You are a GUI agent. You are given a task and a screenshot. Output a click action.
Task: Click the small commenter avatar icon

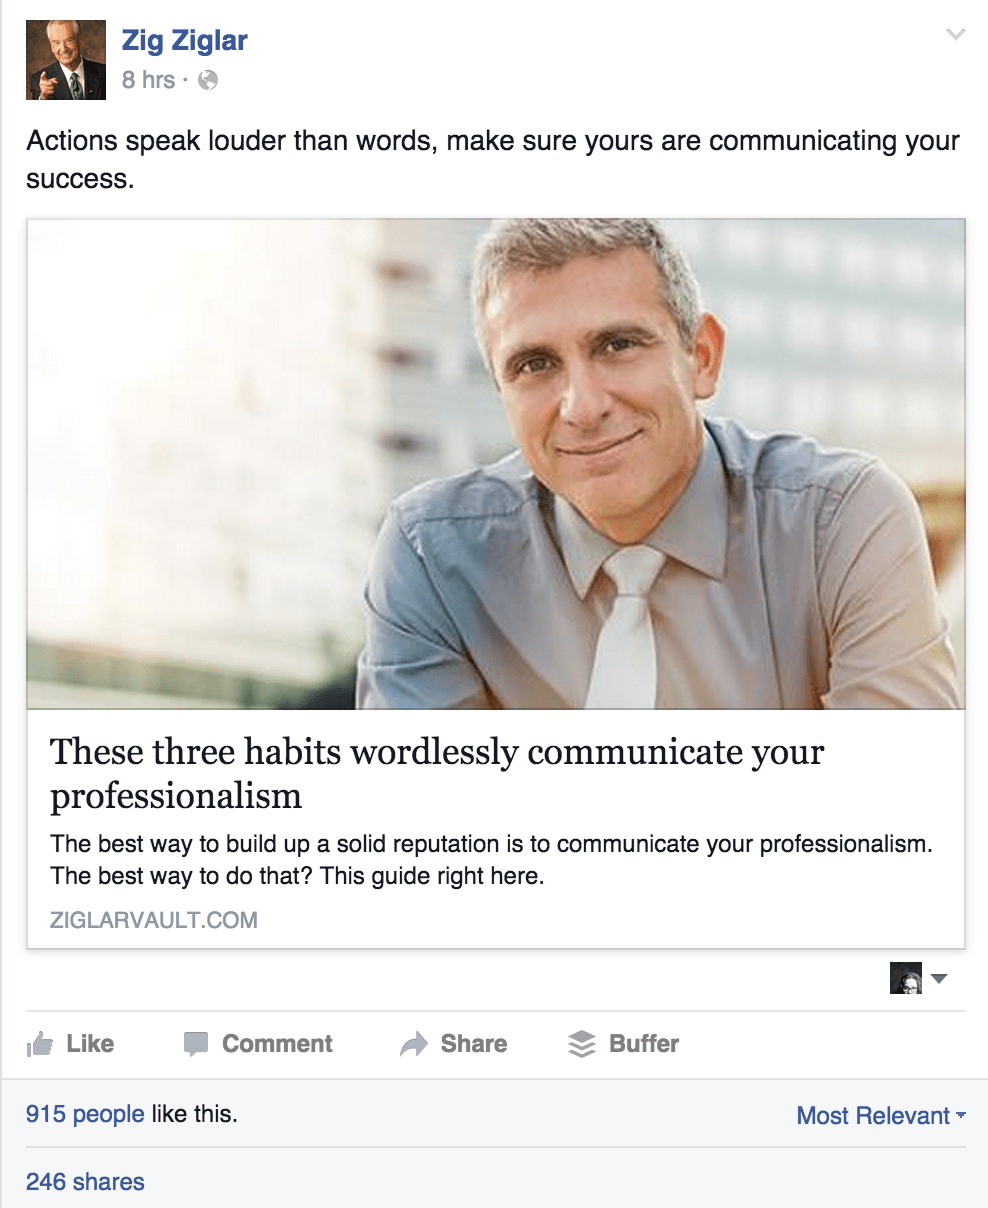(906, 978)
